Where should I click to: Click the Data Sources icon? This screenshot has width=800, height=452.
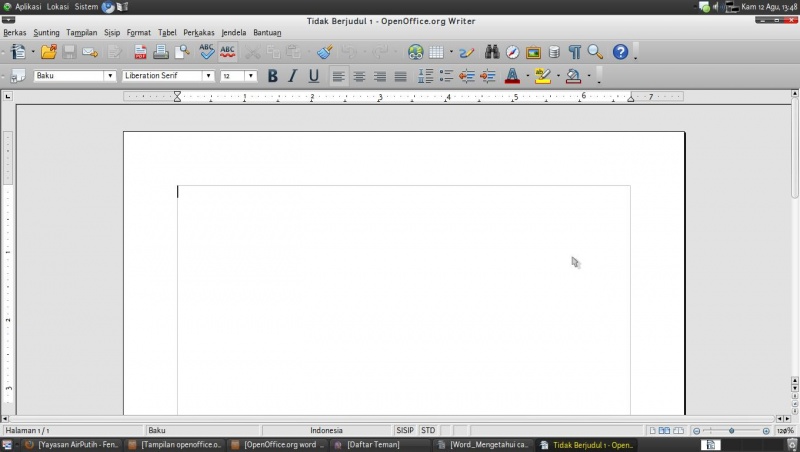pyautogui.click(x=554, y=52)
